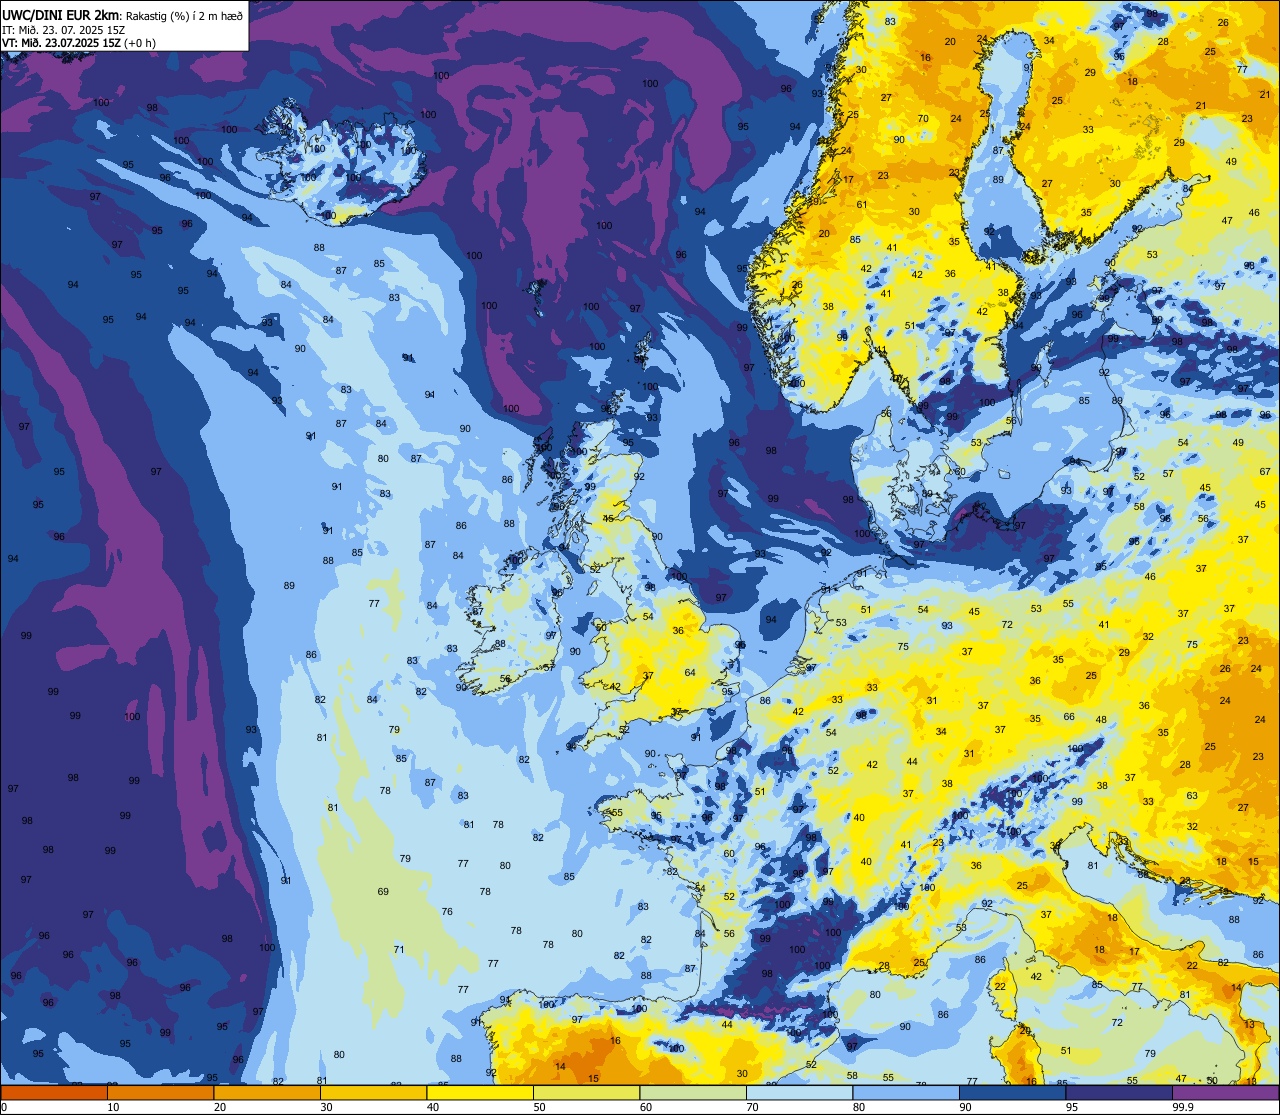Click the 95–99.9% navy legend swatch

coord(1119,1093)
